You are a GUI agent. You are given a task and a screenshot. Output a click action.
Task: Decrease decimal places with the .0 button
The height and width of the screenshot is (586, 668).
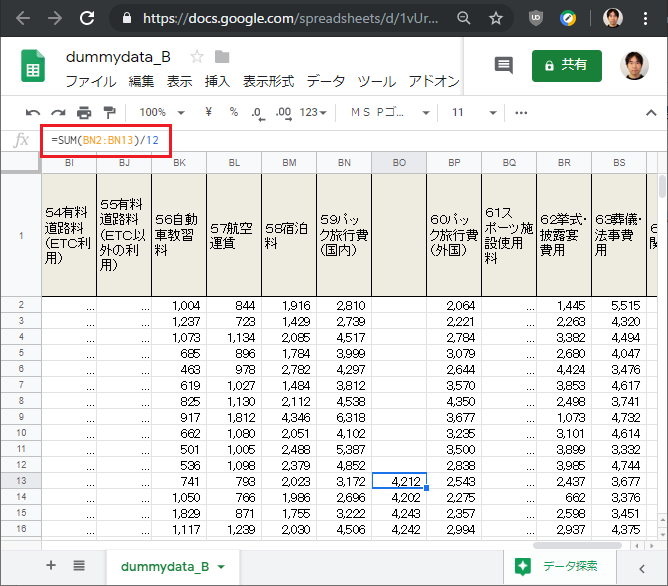pyautogui.click(x=258, y=113)
